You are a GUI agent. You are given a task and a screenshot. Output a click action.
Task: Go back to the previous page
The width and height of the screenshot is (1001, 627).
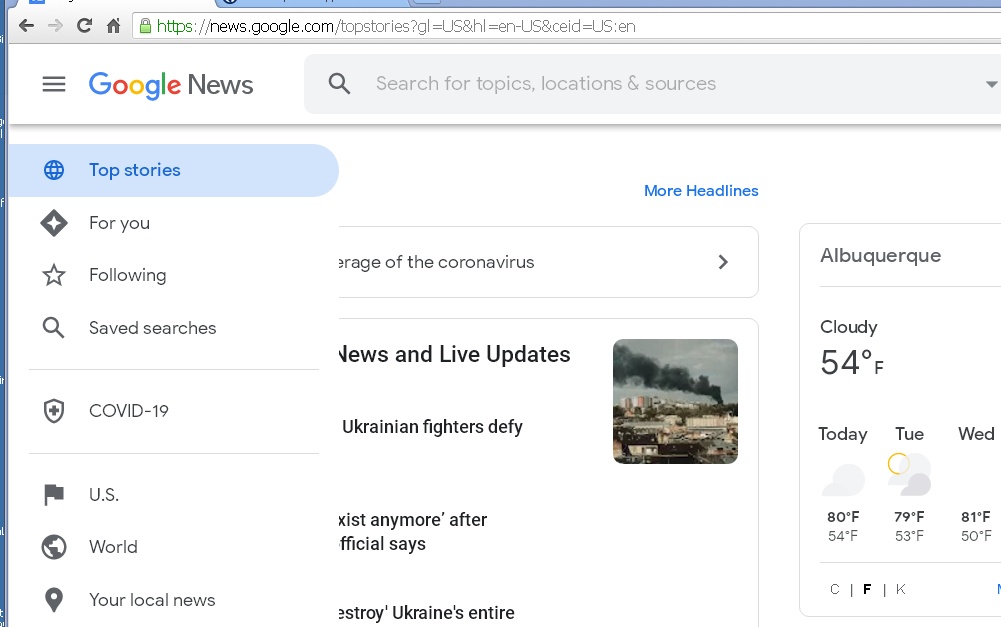point(26,26)
